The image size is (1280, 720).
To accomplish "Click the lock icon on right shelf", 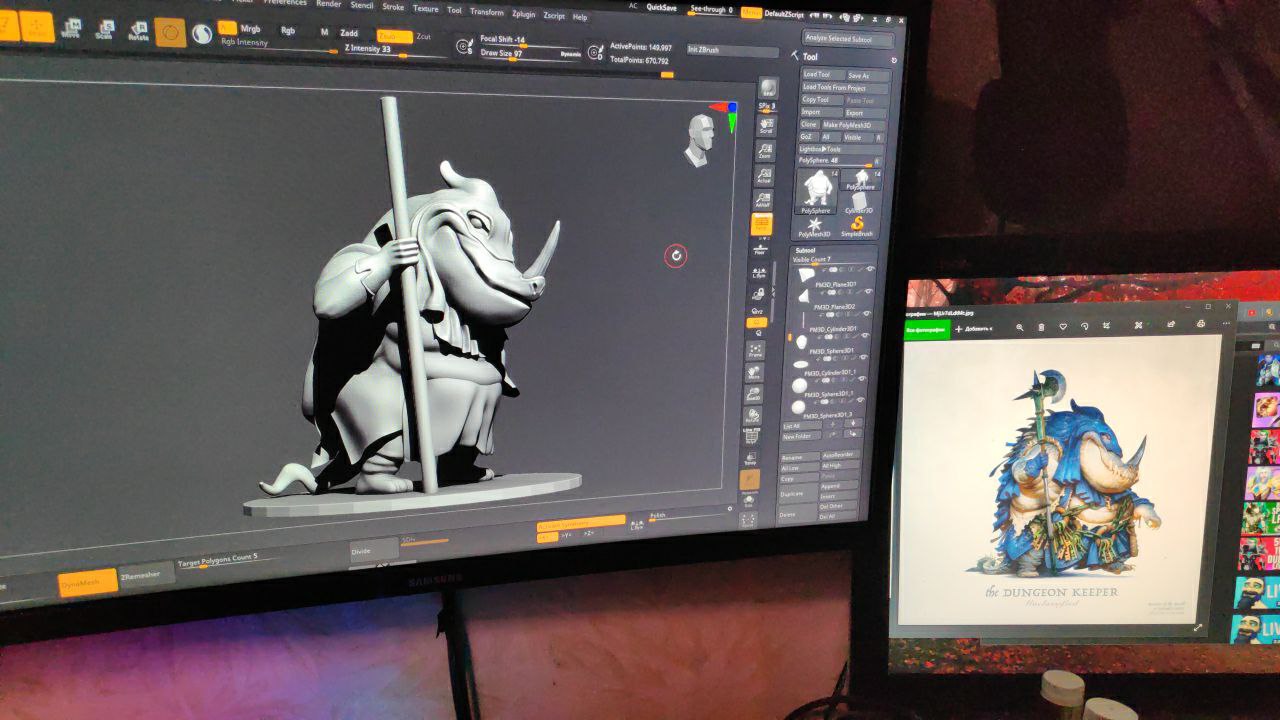I will coord(758,294).
